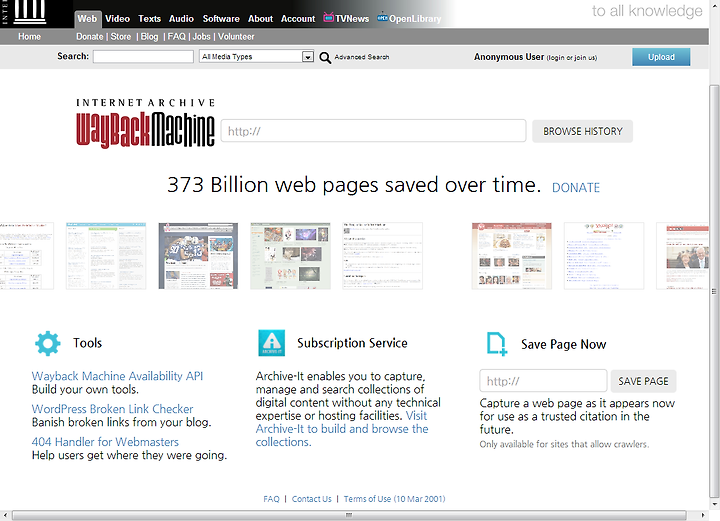The width and height of the screenshot is (720, 521).
Task: Open the Volunteer link
Action: [236, 37]
